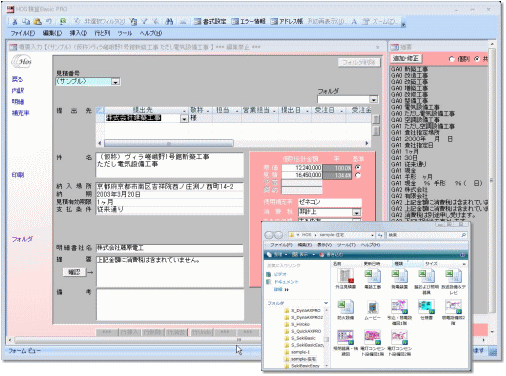
Task: Click the green Excel export toolbar icon
Action: click(63, 22)
